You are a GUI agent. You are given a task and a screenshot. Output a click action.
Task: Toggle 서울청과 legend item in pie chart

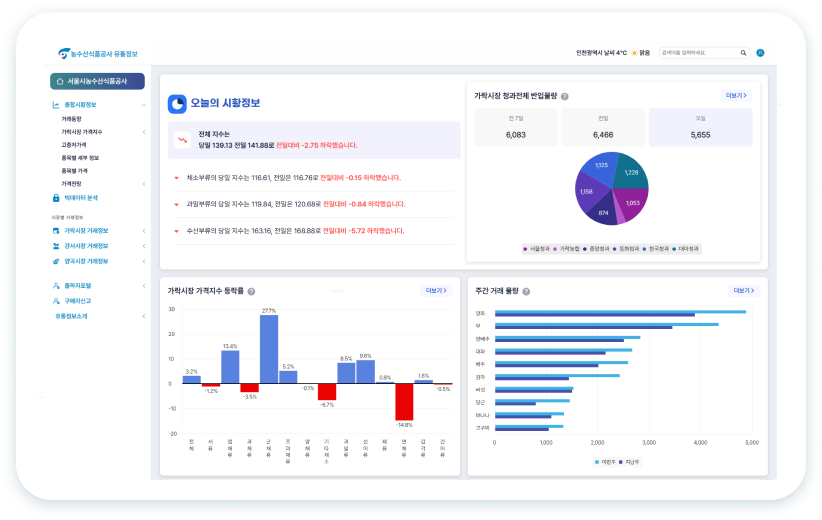536,249
